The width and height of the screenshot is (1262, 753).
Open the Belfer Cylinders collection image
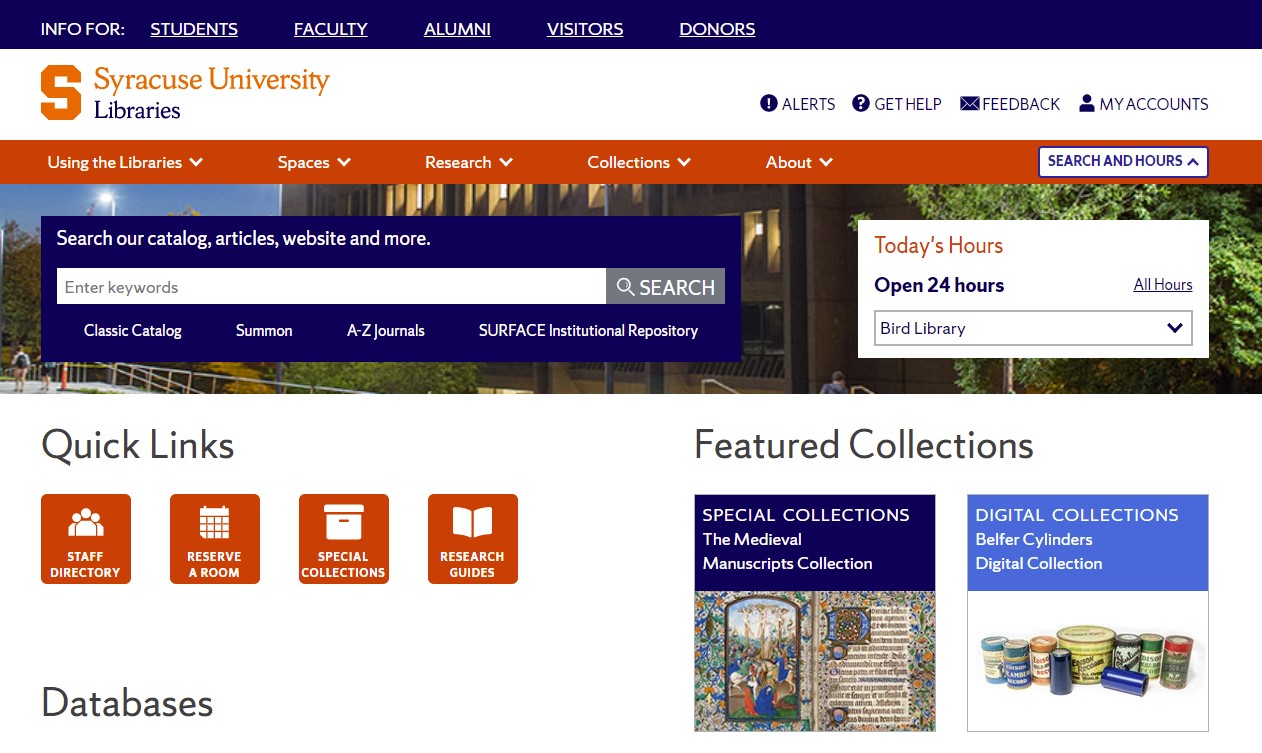point(1088,661)
